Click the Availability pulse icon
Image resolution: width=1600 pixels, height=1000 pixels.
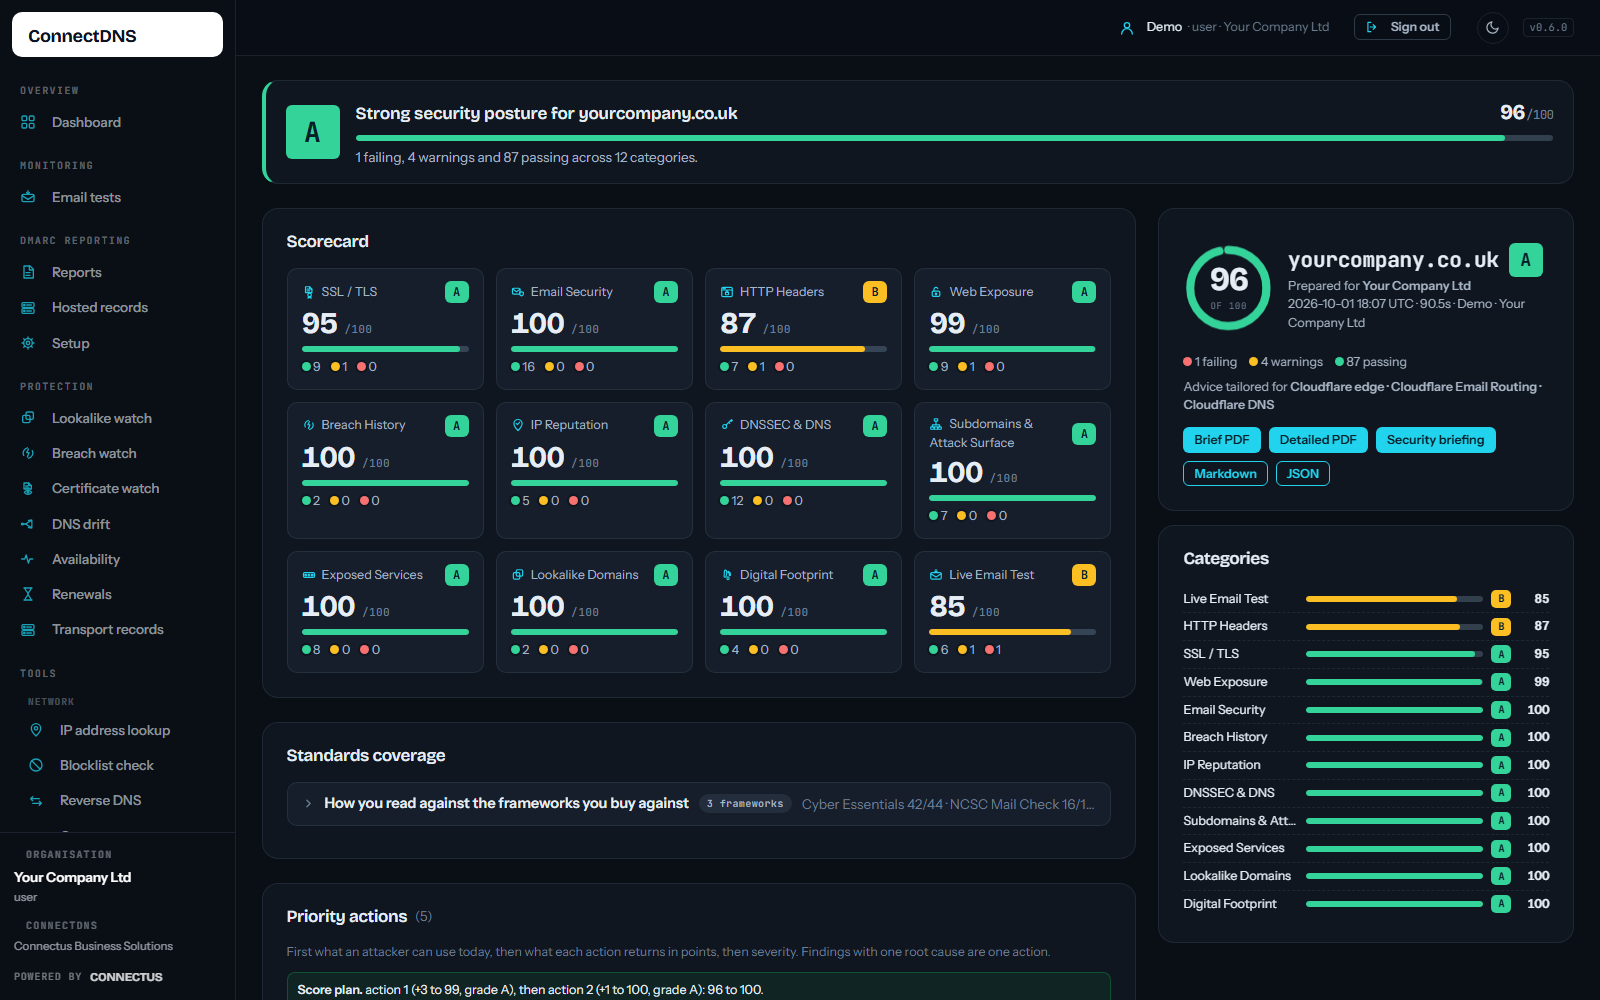click(28, 559)
